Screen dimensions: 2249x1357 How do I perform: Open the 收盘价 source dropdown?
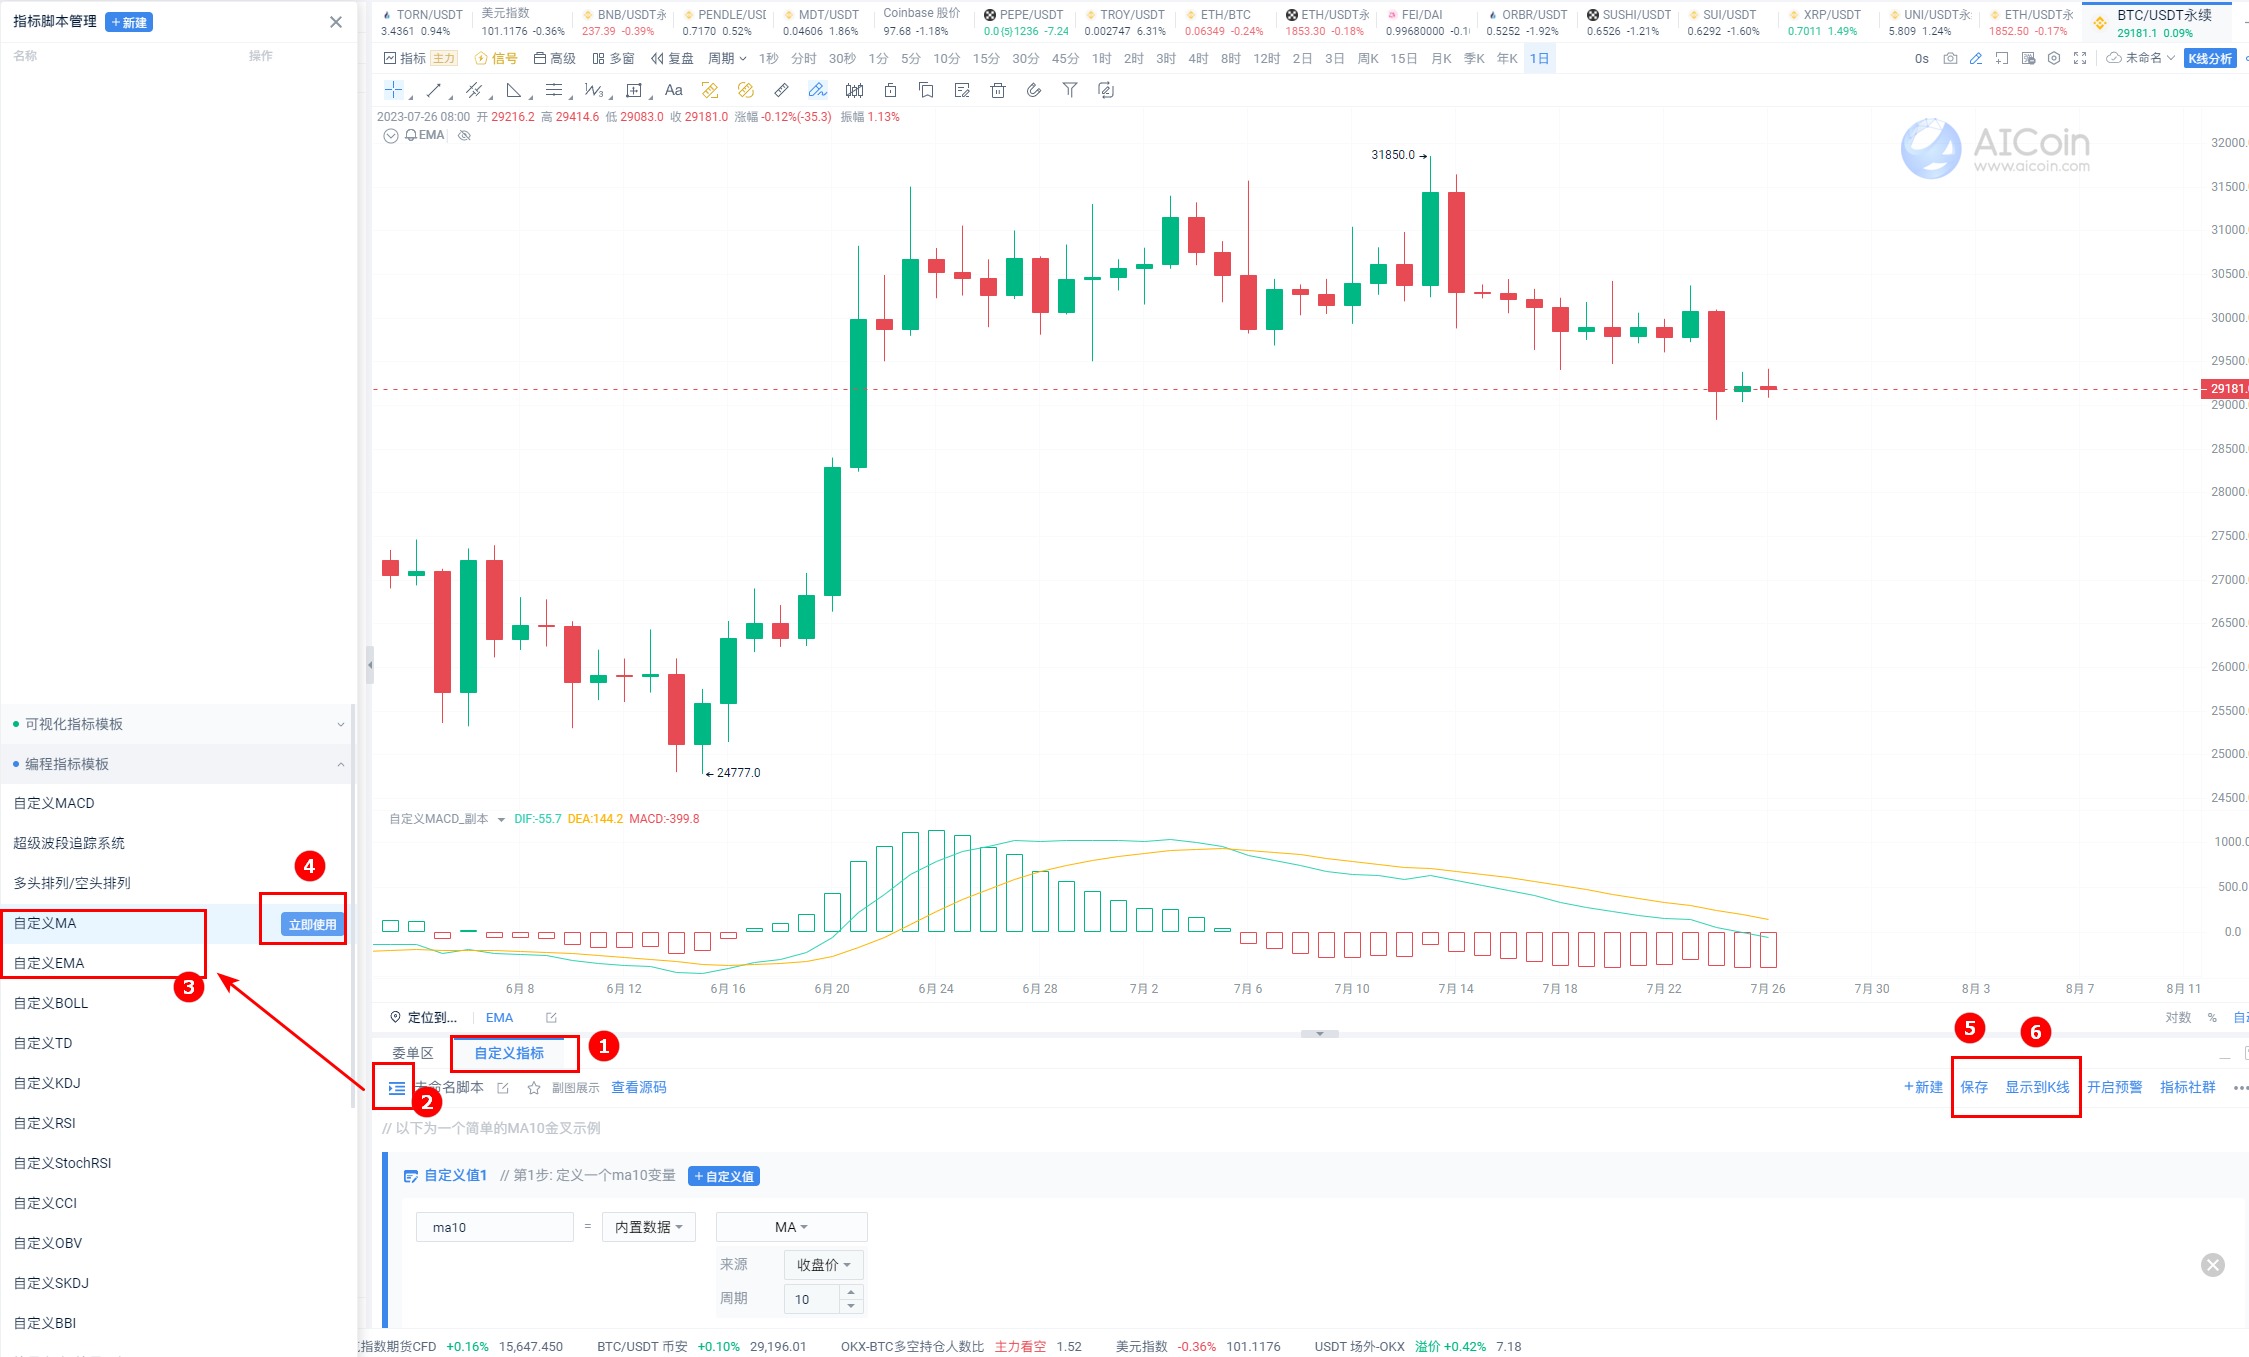[823, 1265]
